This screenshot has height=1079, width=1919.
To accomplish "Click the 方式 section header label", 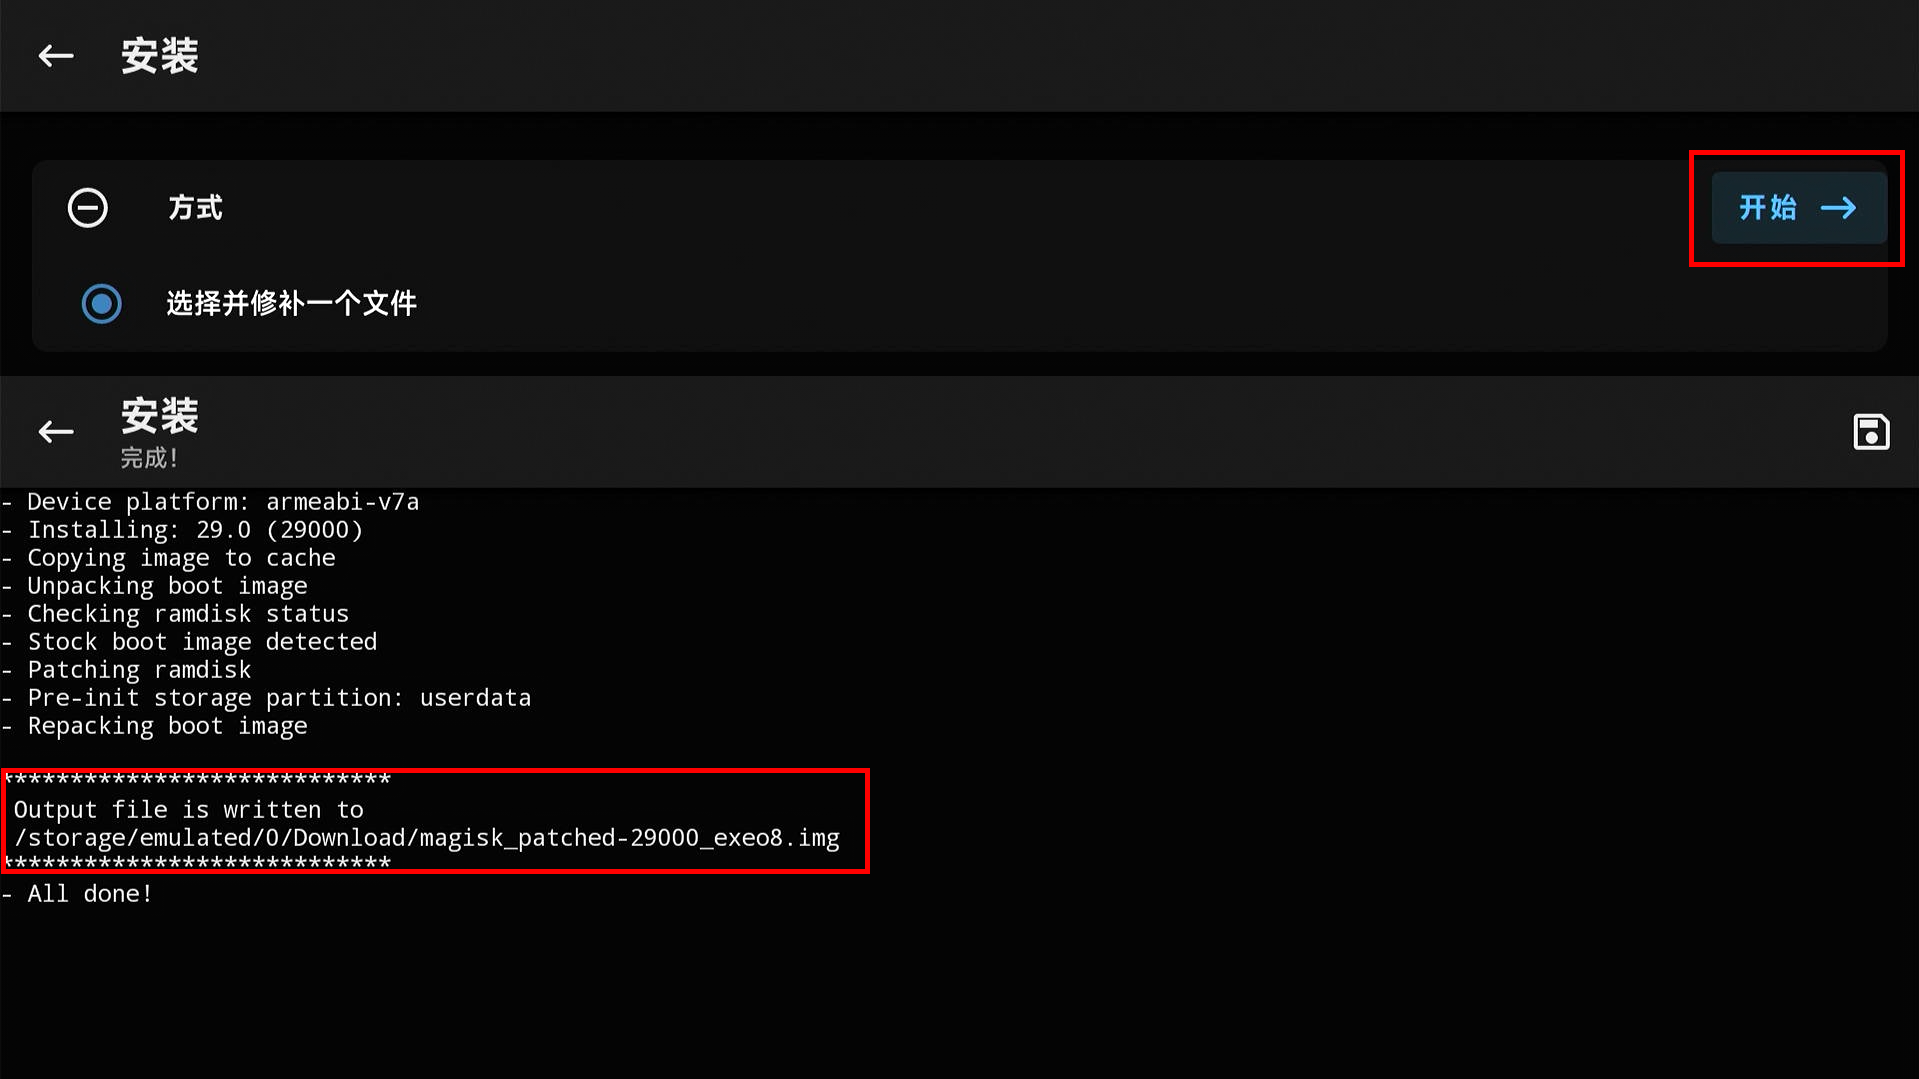I will point(195,208).
